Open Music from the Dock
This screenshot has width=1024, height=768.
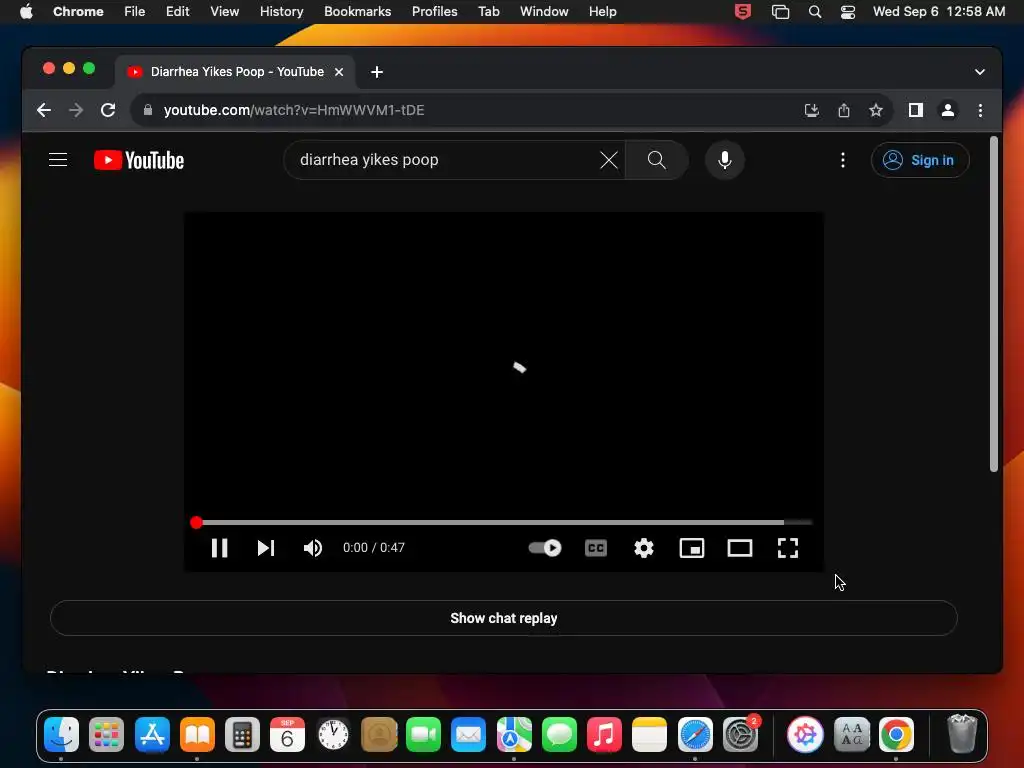pyautogui.click(x=604, y=735)
